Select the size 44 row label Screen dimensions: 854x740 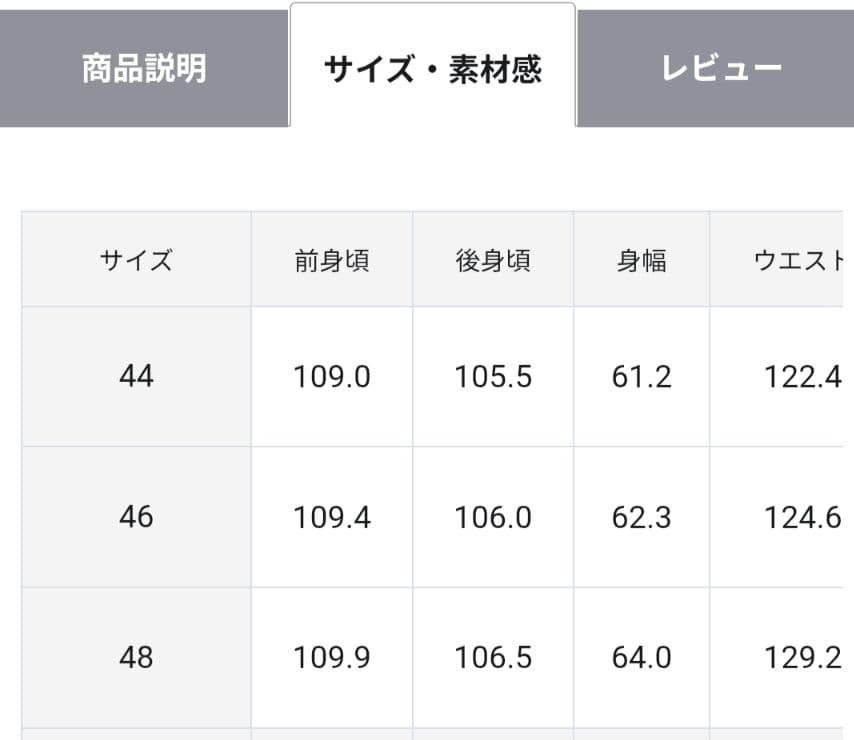[136, 377]
